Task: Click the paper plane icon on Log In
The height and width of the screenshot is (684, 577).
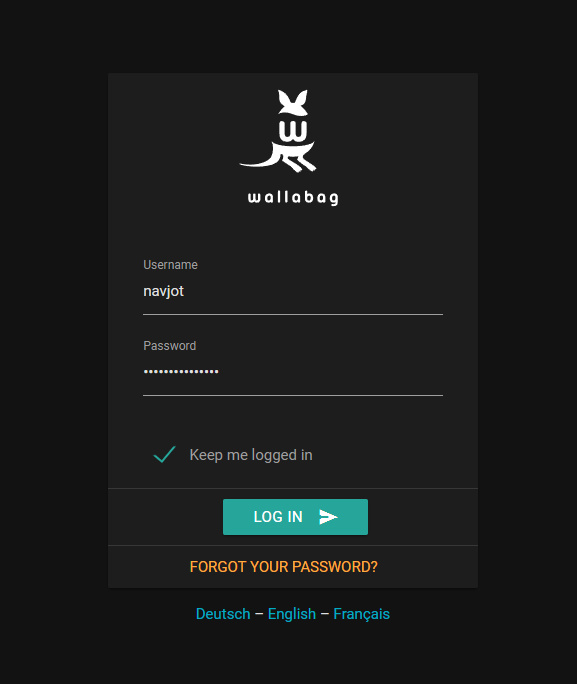Action: tap(328, 517)
